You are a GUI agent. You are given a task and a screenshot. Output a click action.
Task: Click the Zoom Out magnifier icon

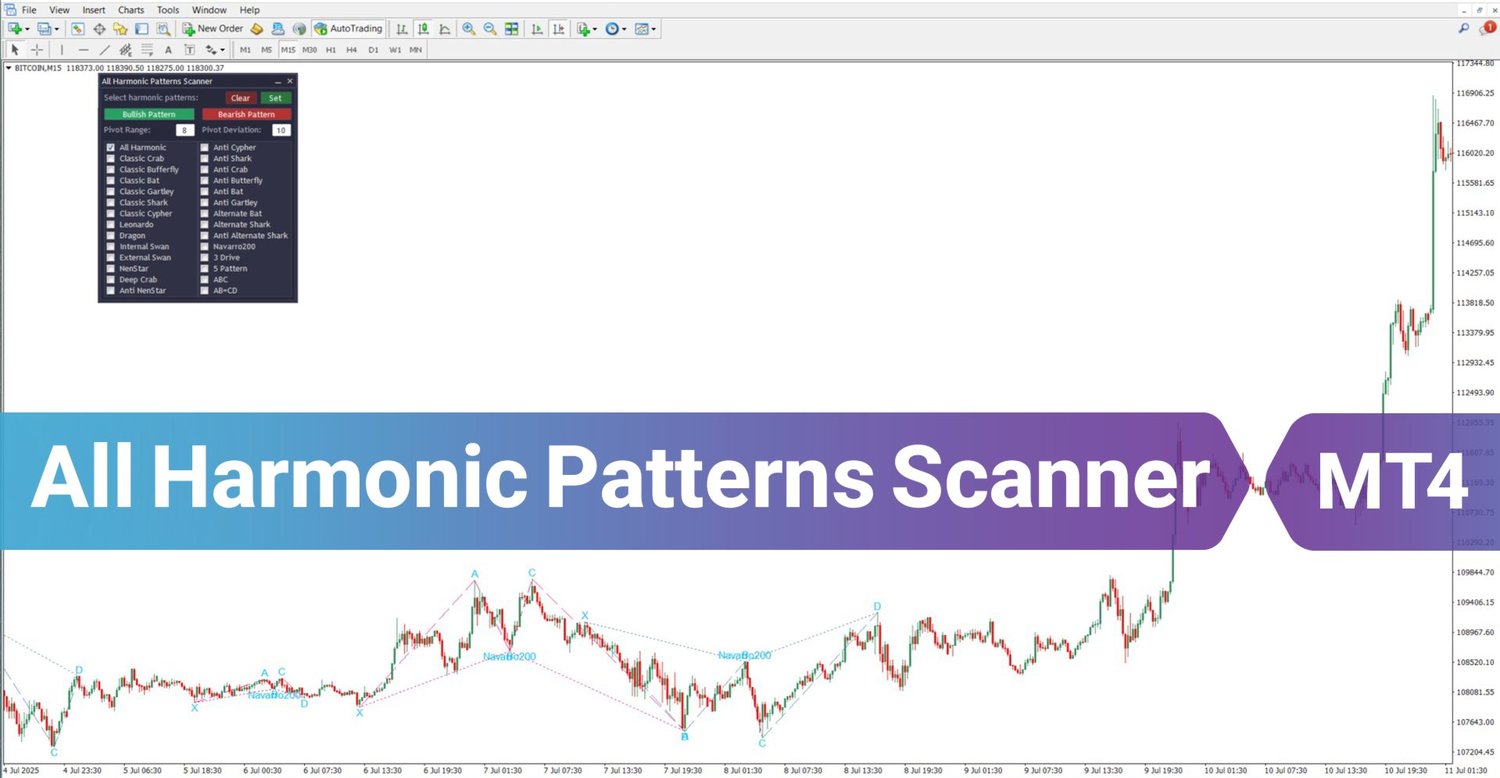490,29
